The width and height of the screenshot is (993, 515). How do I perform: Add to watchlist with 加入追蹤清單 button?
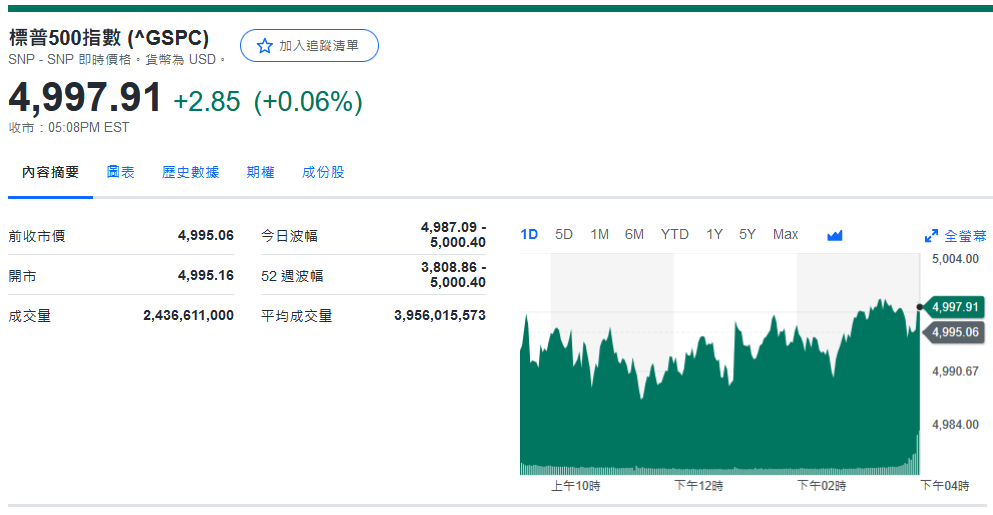point(309,46)
